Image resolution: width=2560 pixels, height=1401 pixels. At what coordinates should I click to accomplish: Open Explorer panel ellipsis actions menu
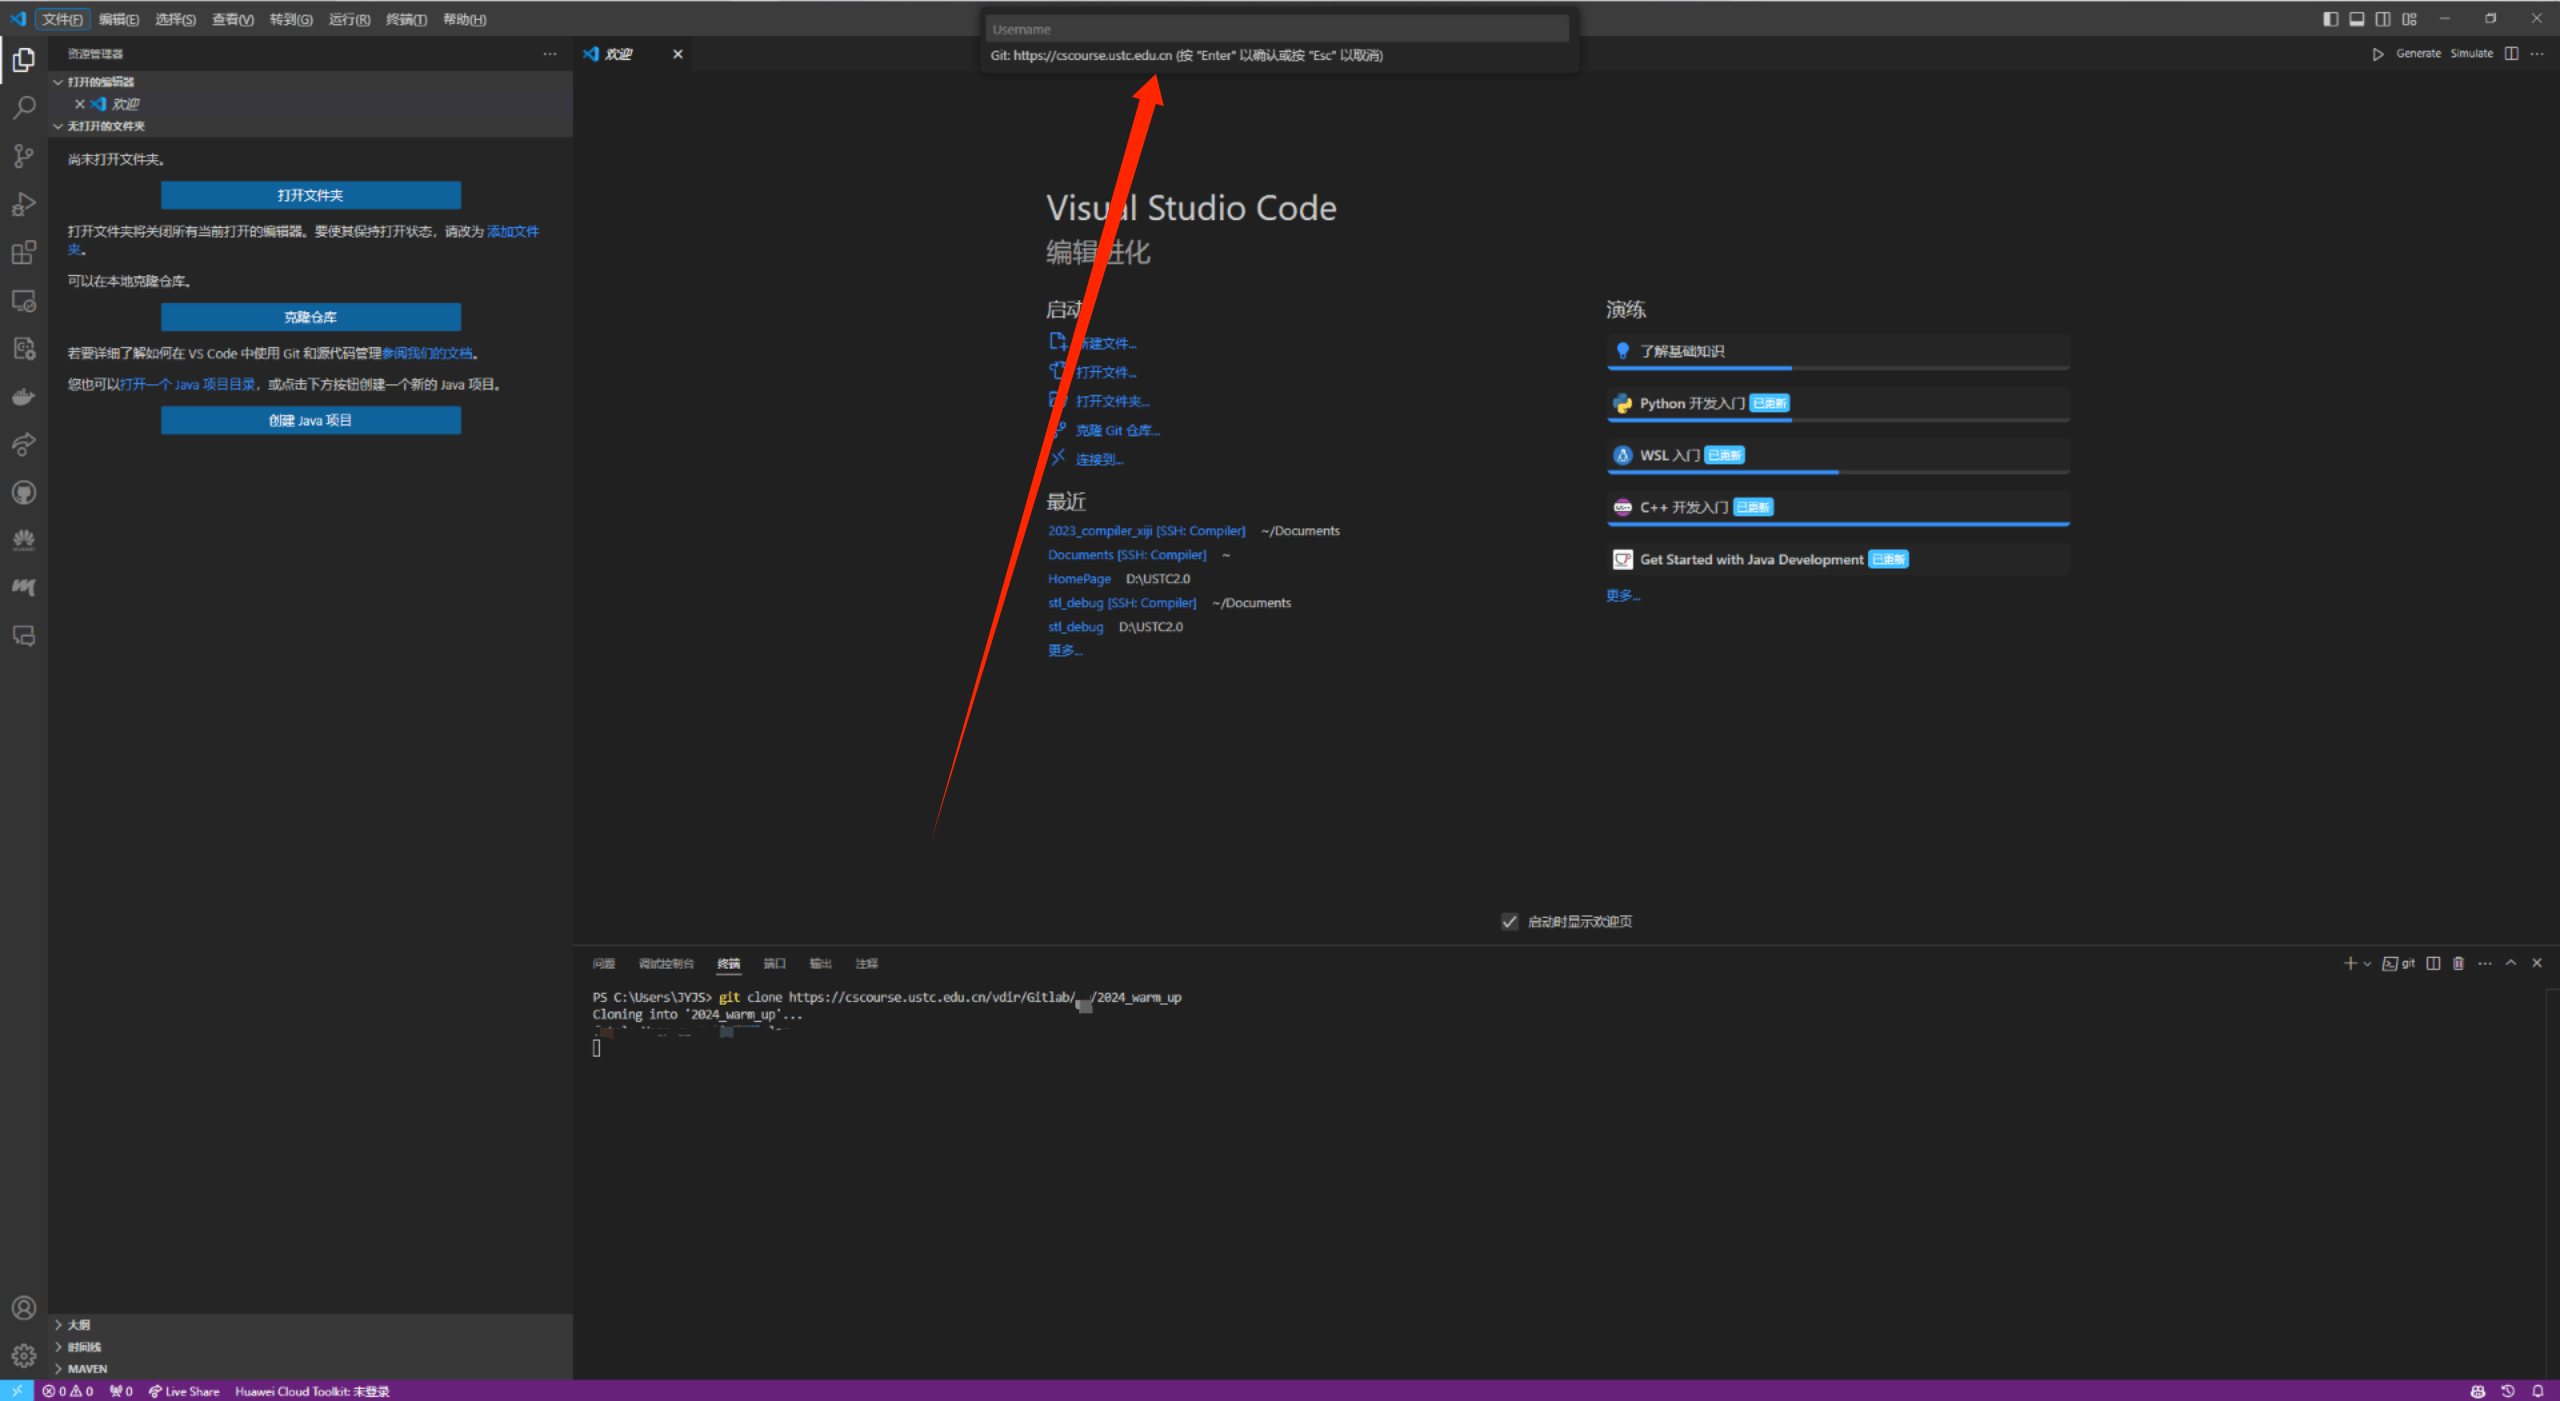tap(550, 54)
